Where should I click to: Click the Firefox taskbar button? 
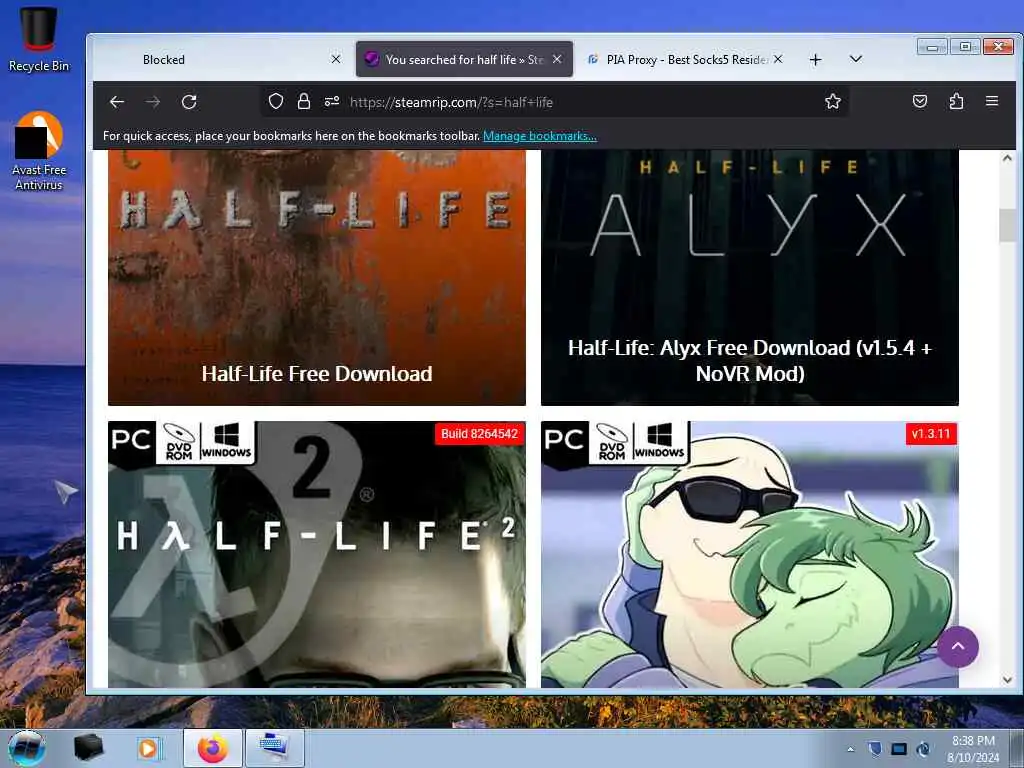212,748
